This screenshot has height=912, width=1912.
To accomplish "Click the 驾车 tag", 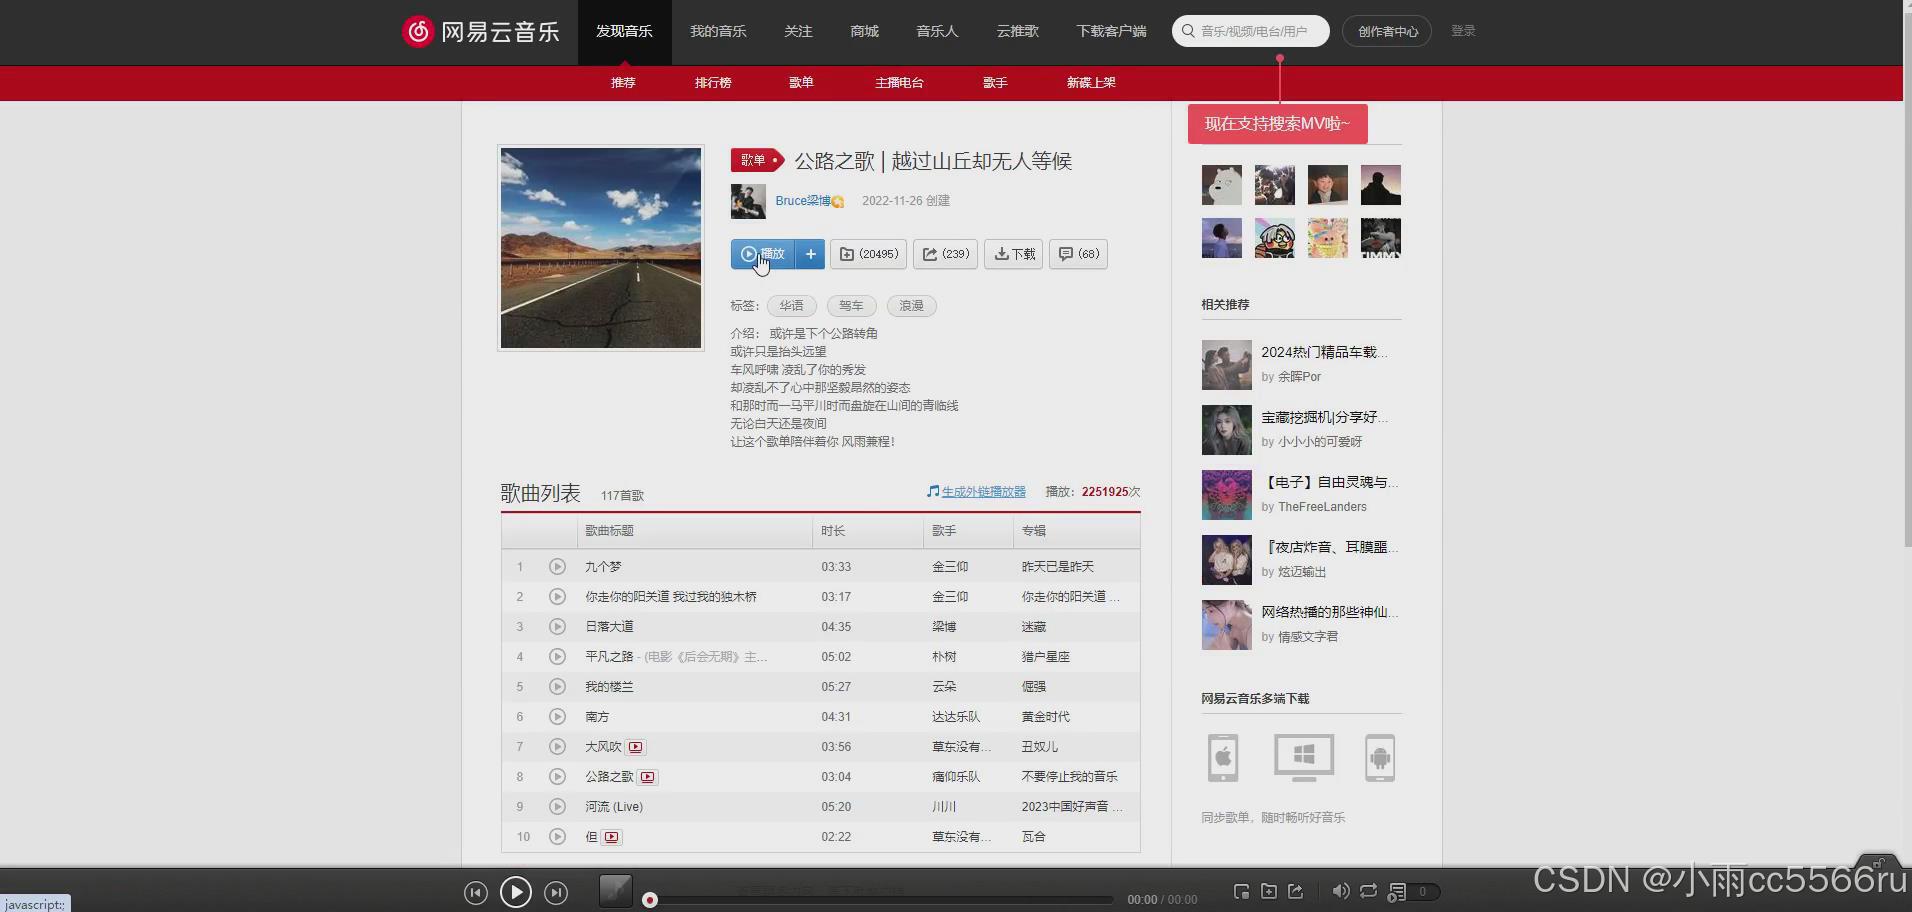I will 852,306.
